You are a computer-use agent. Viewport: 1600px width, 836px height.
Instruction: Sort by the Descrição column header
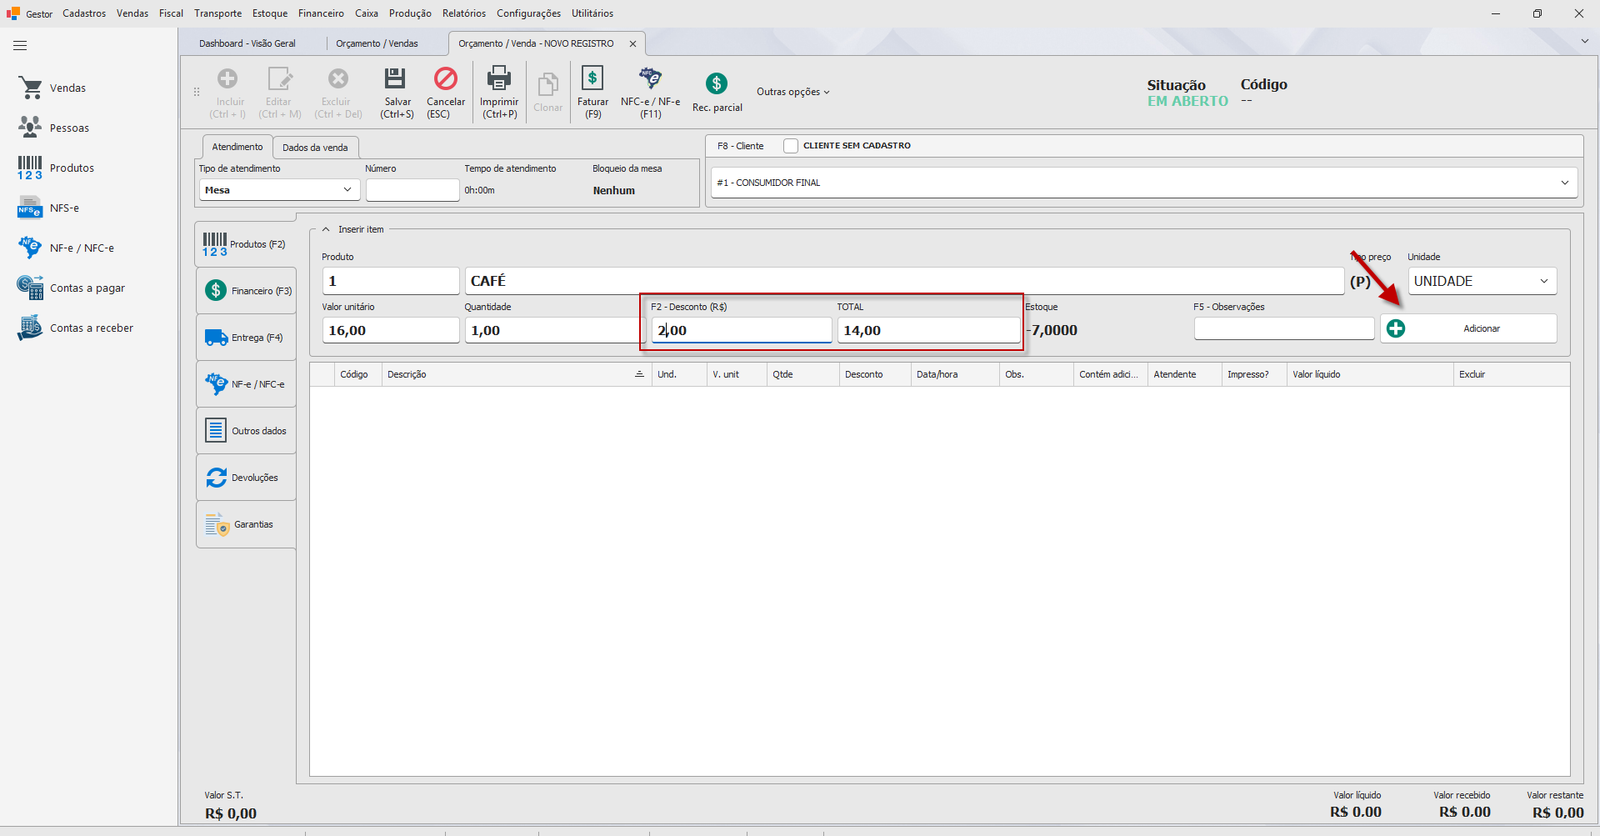[515, 374]
